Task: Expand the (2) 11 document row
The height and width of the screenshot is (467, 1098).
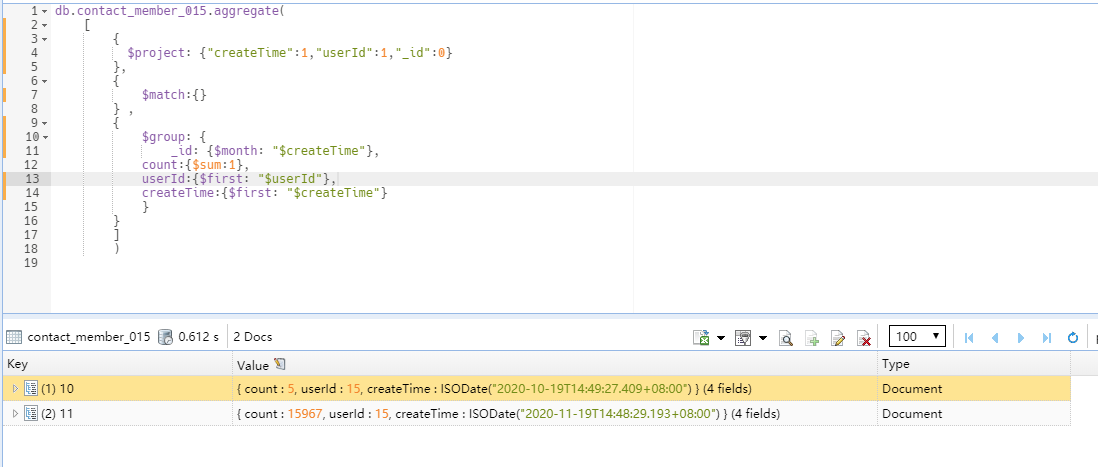Action: [15, 414]
